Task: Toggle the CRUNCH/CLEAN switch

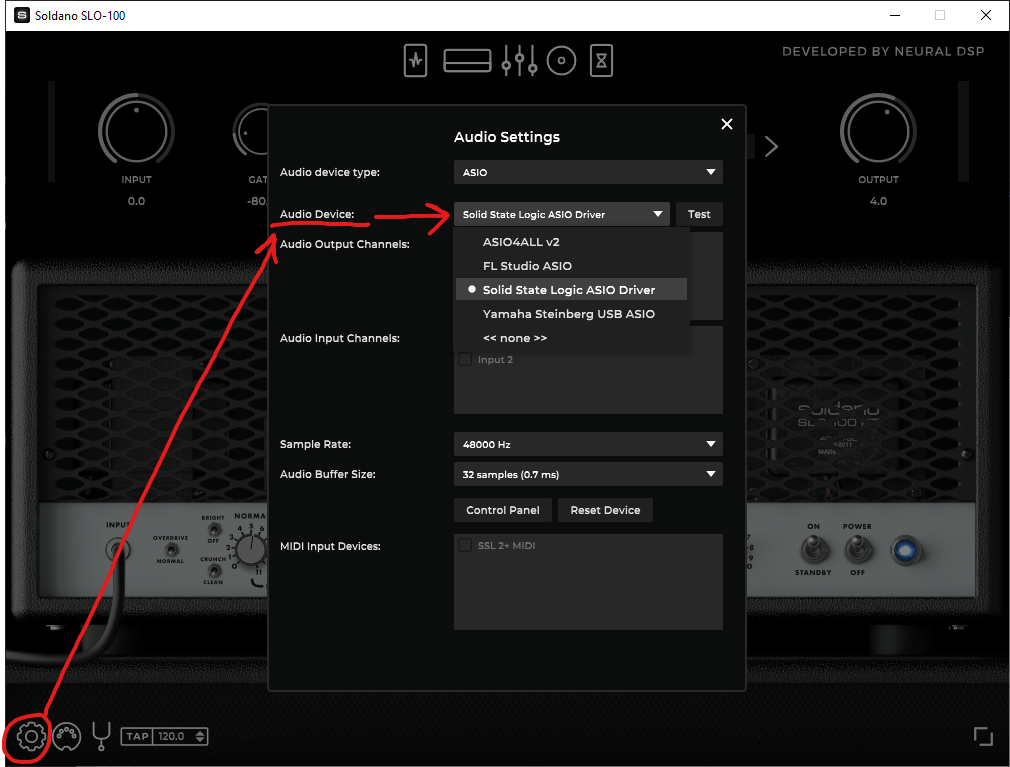Action: 214,571
